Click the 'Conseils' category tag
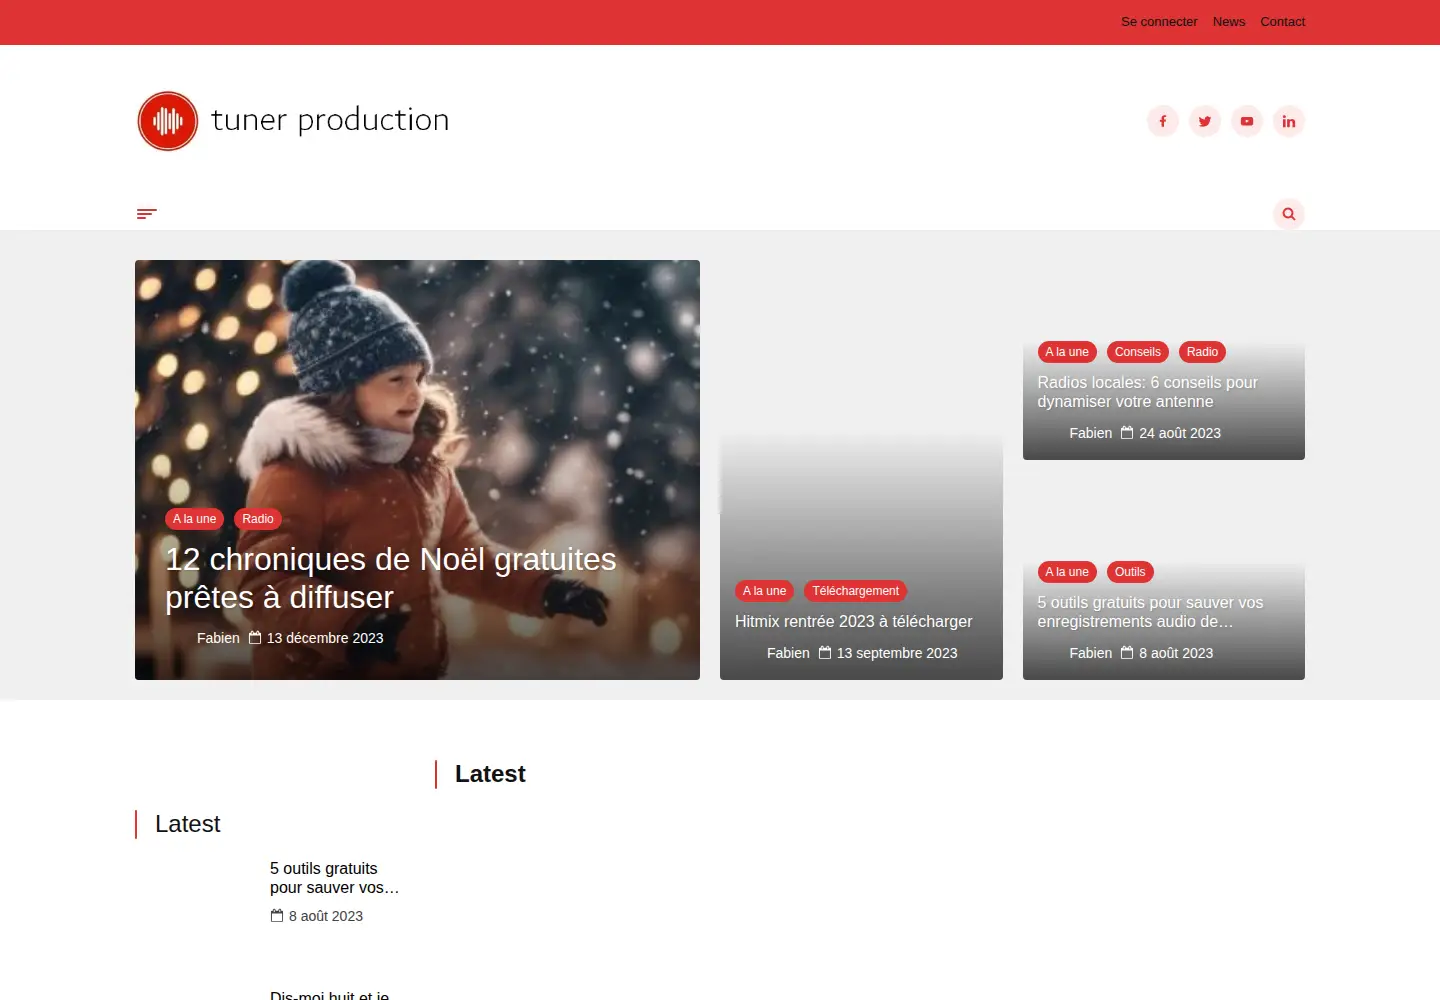Viewport: 1440px width, 1000px height. pyautogui.click(x=1138, y=352)
